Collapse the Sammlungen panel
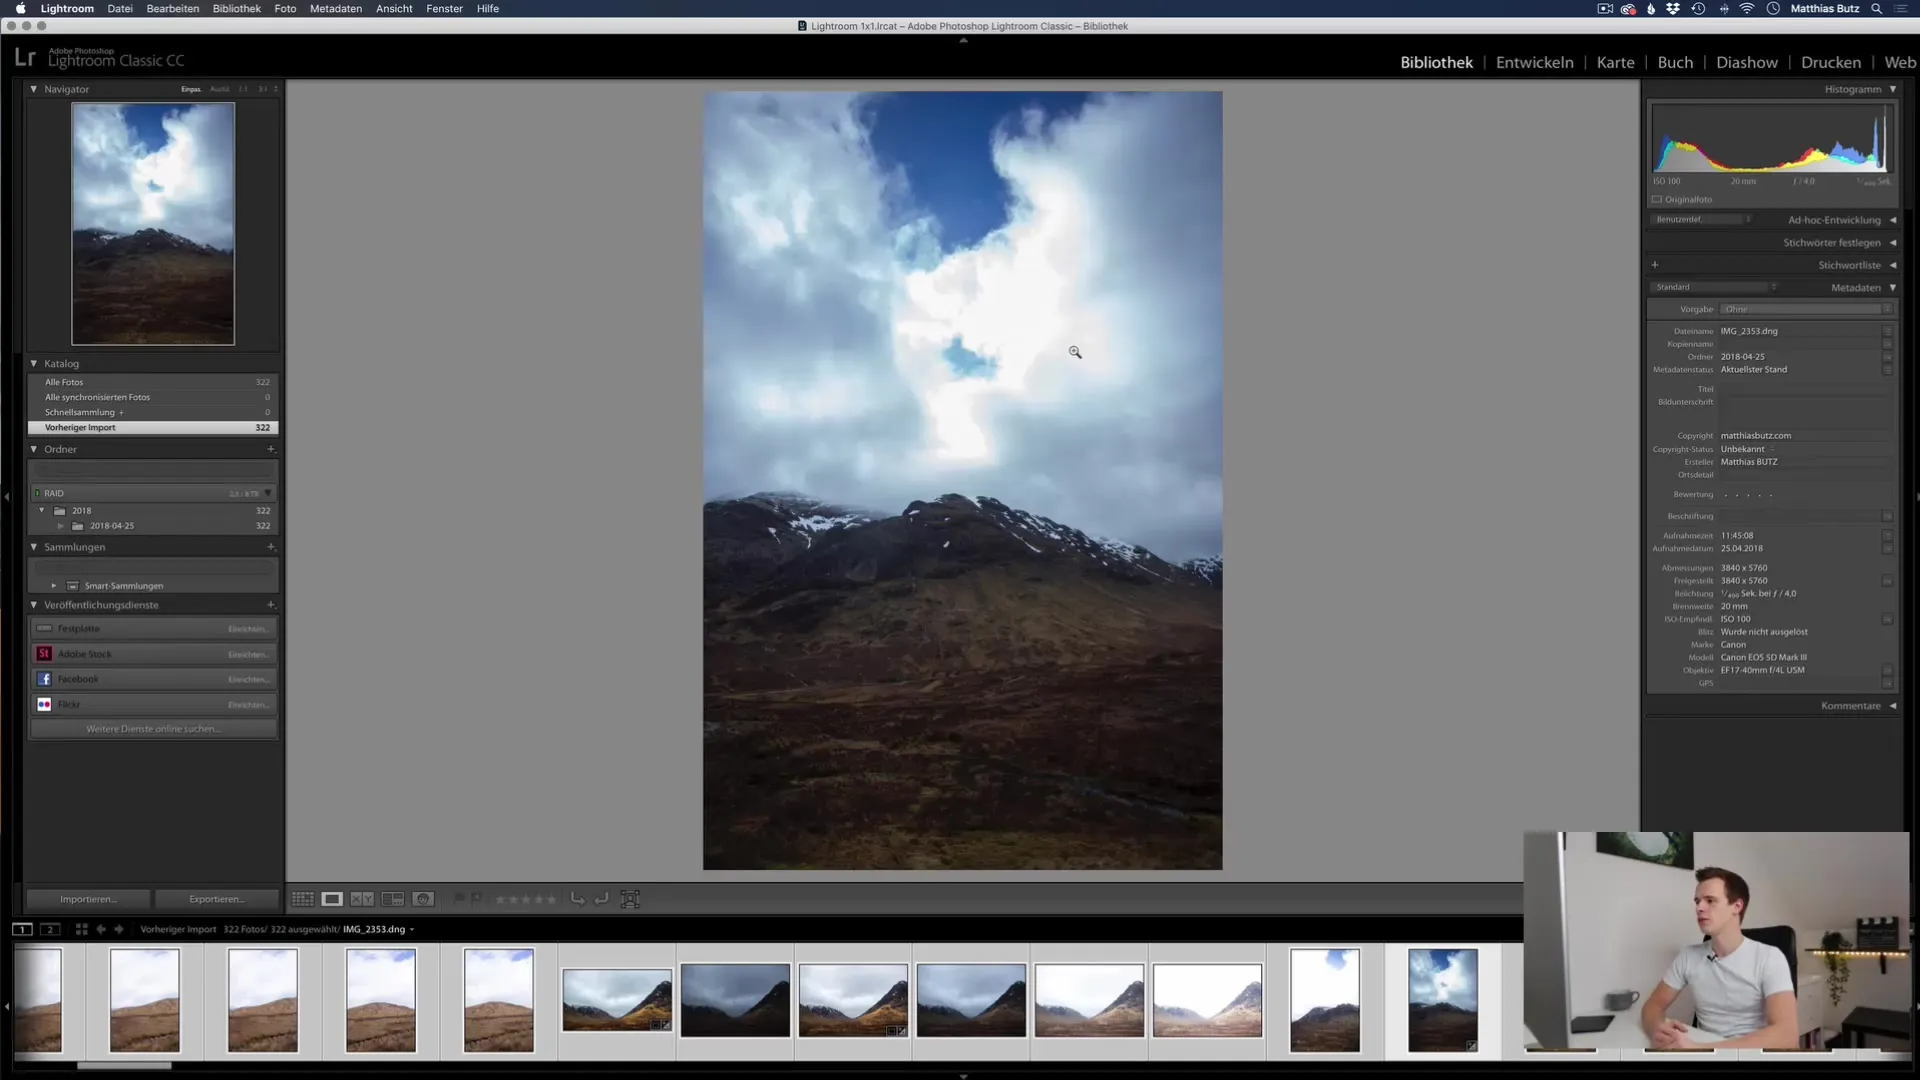 click(33, 547)
